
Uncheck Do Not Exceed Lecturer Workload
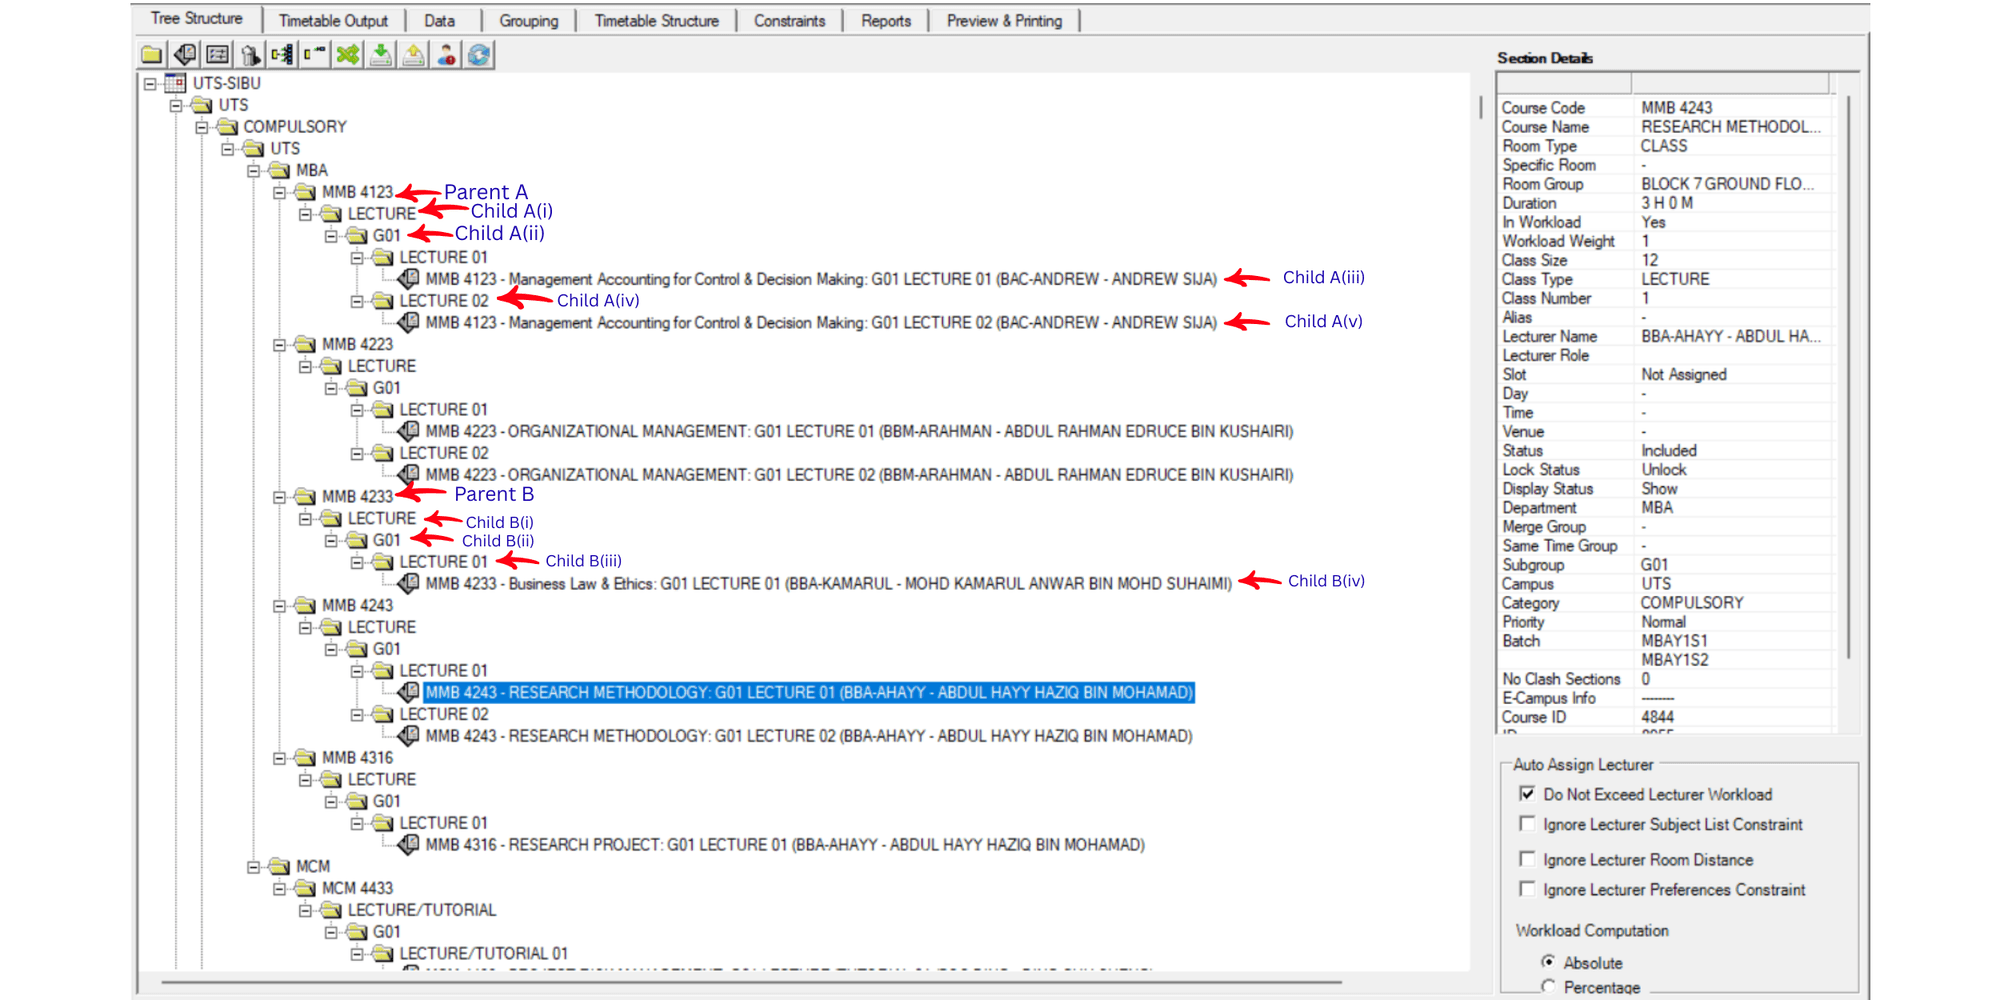[1527, 794]
